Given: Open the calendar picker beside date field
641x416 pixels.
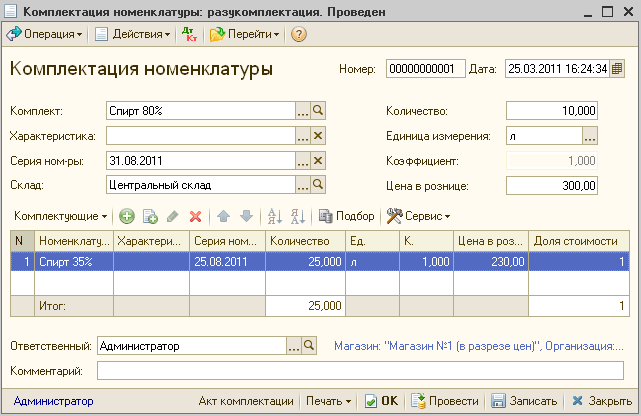Looking at the screenshot, I should click(617, 69).
